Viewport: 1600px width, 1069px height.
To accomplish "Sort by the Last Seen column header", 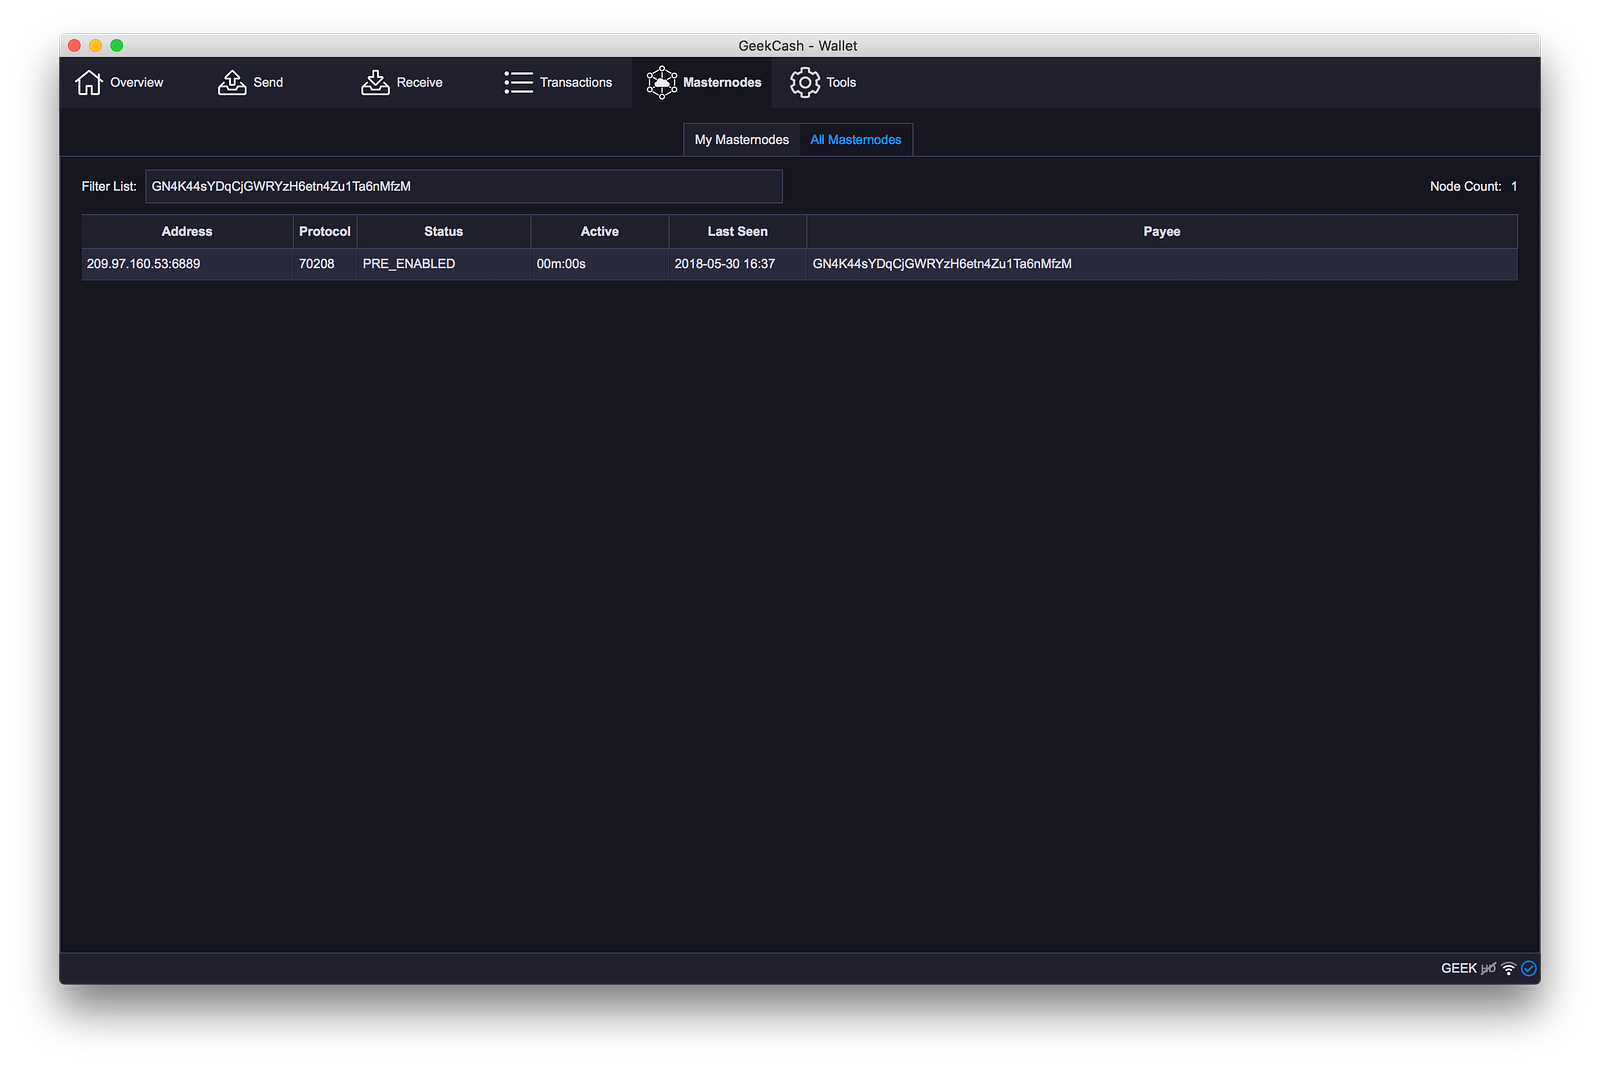I will coord(738,231).
